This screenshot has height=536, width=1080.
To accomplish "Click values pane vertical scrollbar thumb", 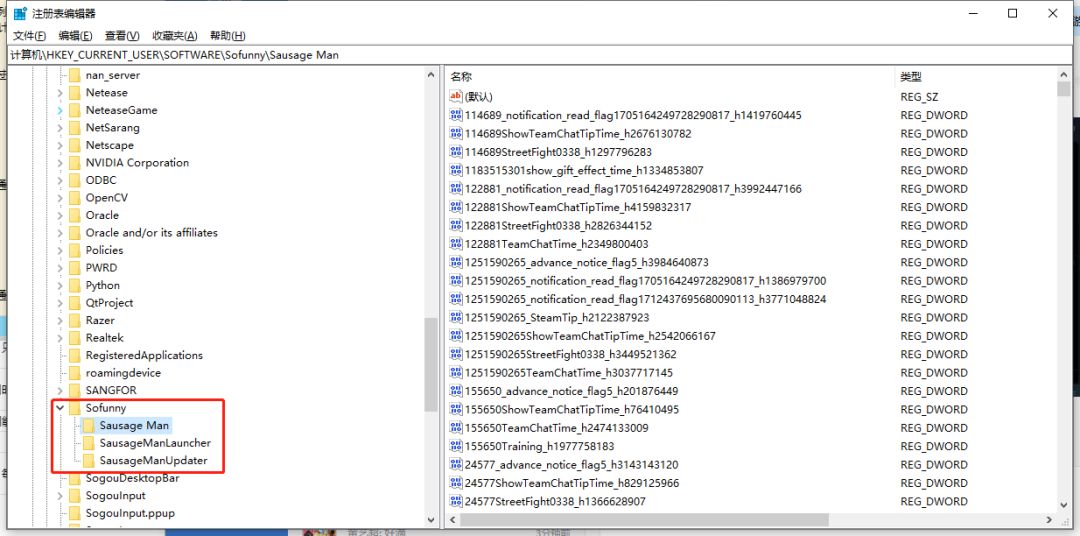I will click(1063, 88).
